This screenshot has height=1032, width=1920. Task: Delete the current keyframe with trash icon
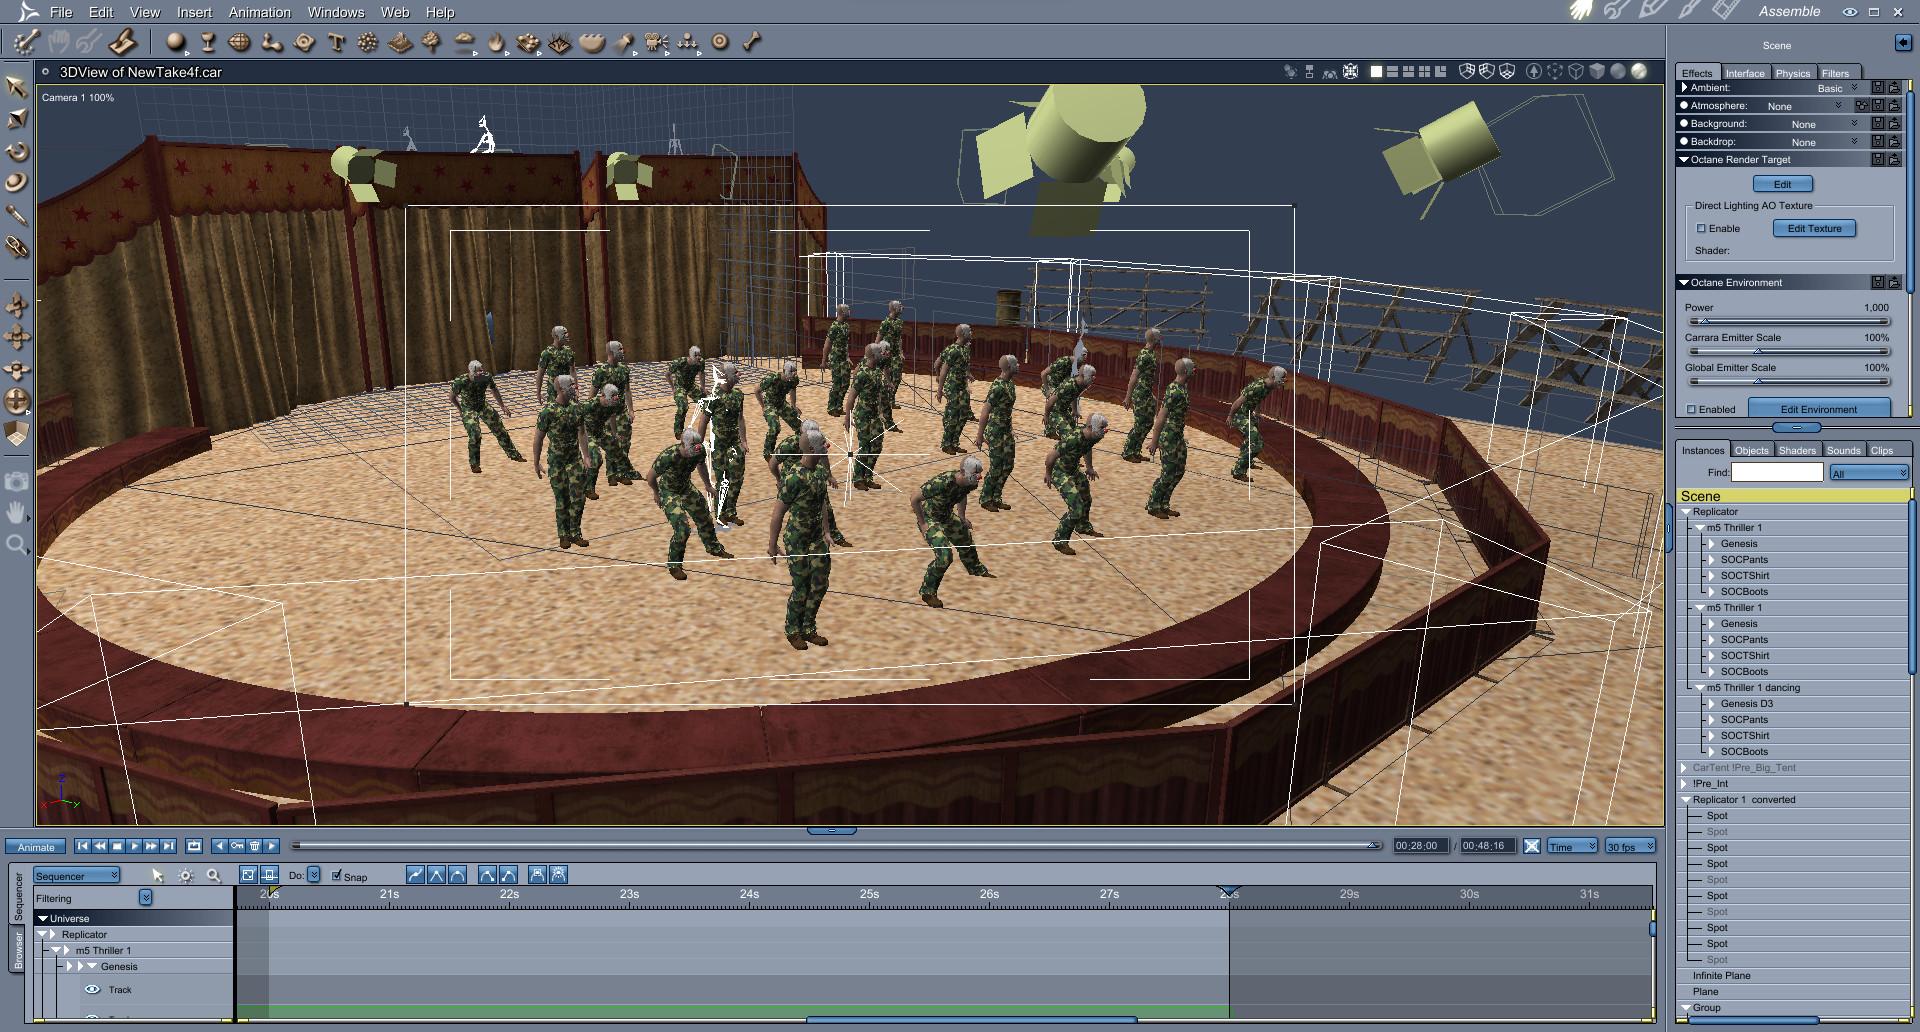click(x=254, y=846)
